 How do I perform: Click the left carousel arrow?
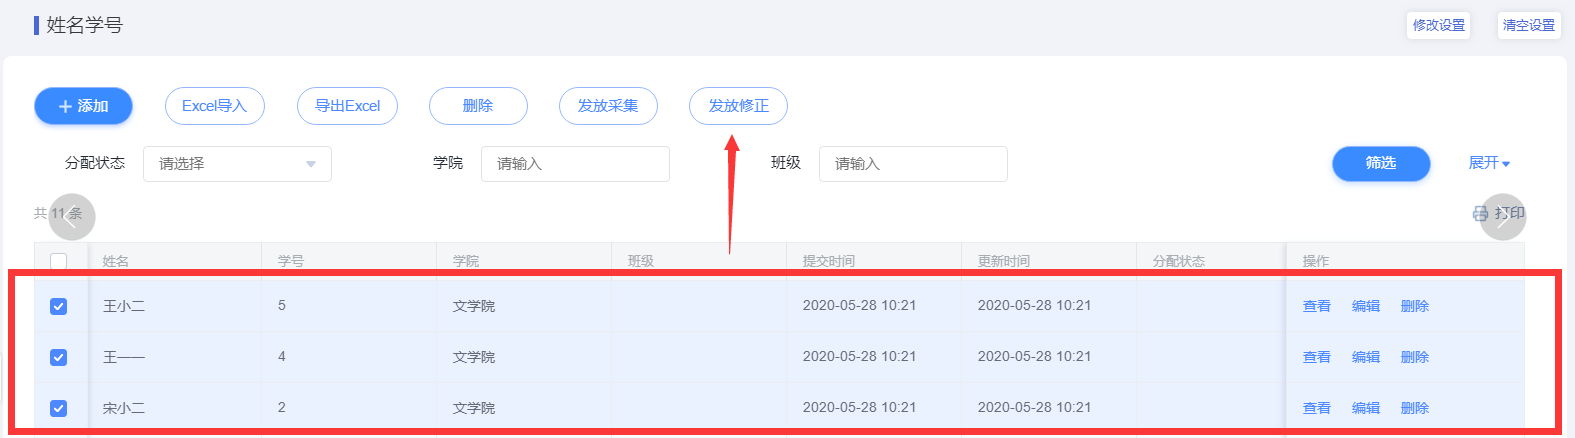tap(72, 216)
